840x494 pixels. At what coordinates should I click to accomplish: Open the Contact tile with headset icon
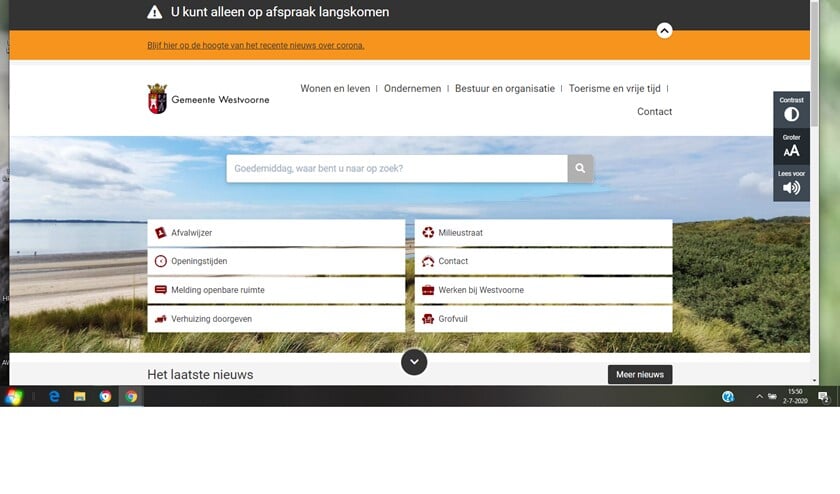[543, 261]
